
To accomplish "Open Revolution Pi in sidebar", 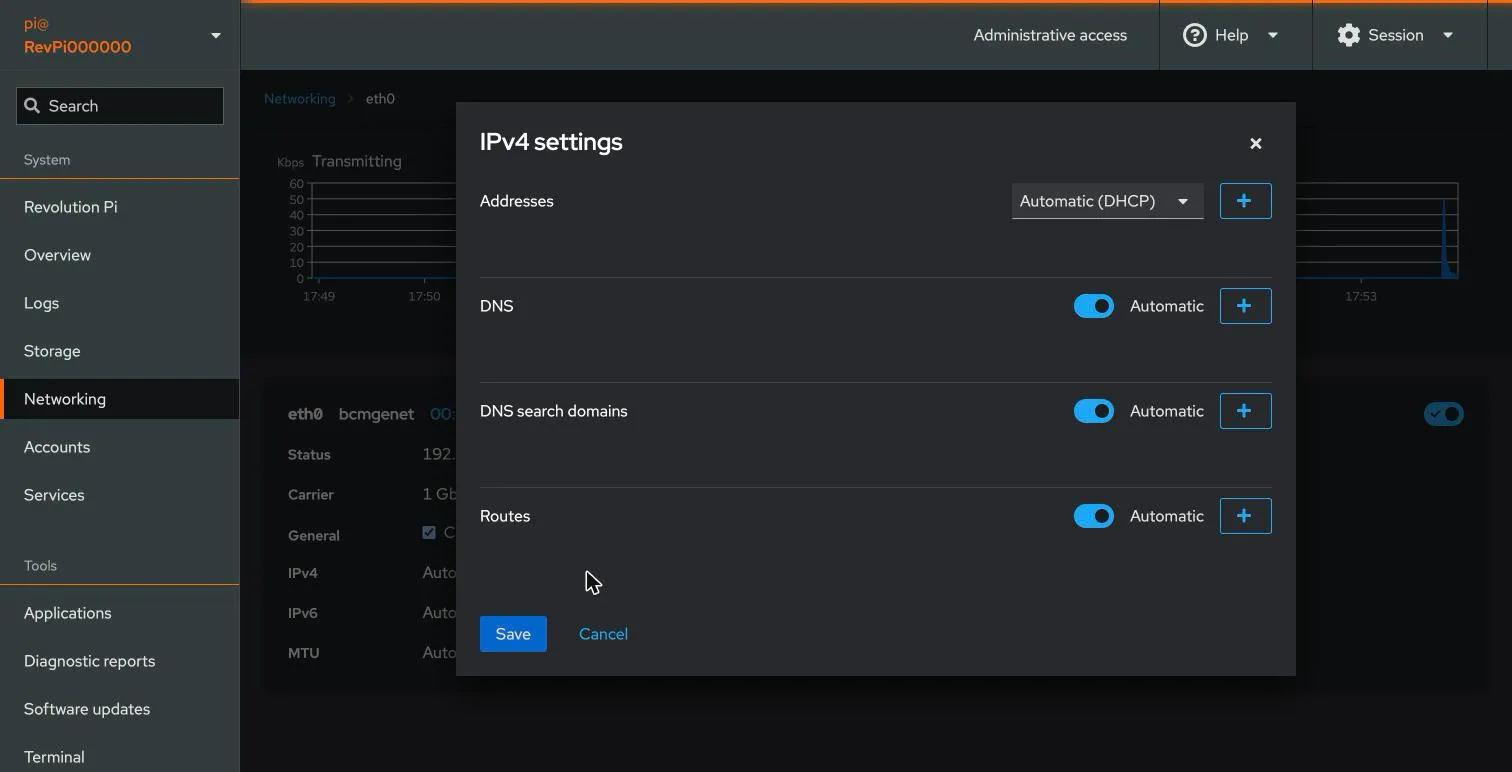I will [x=120, y=207].
